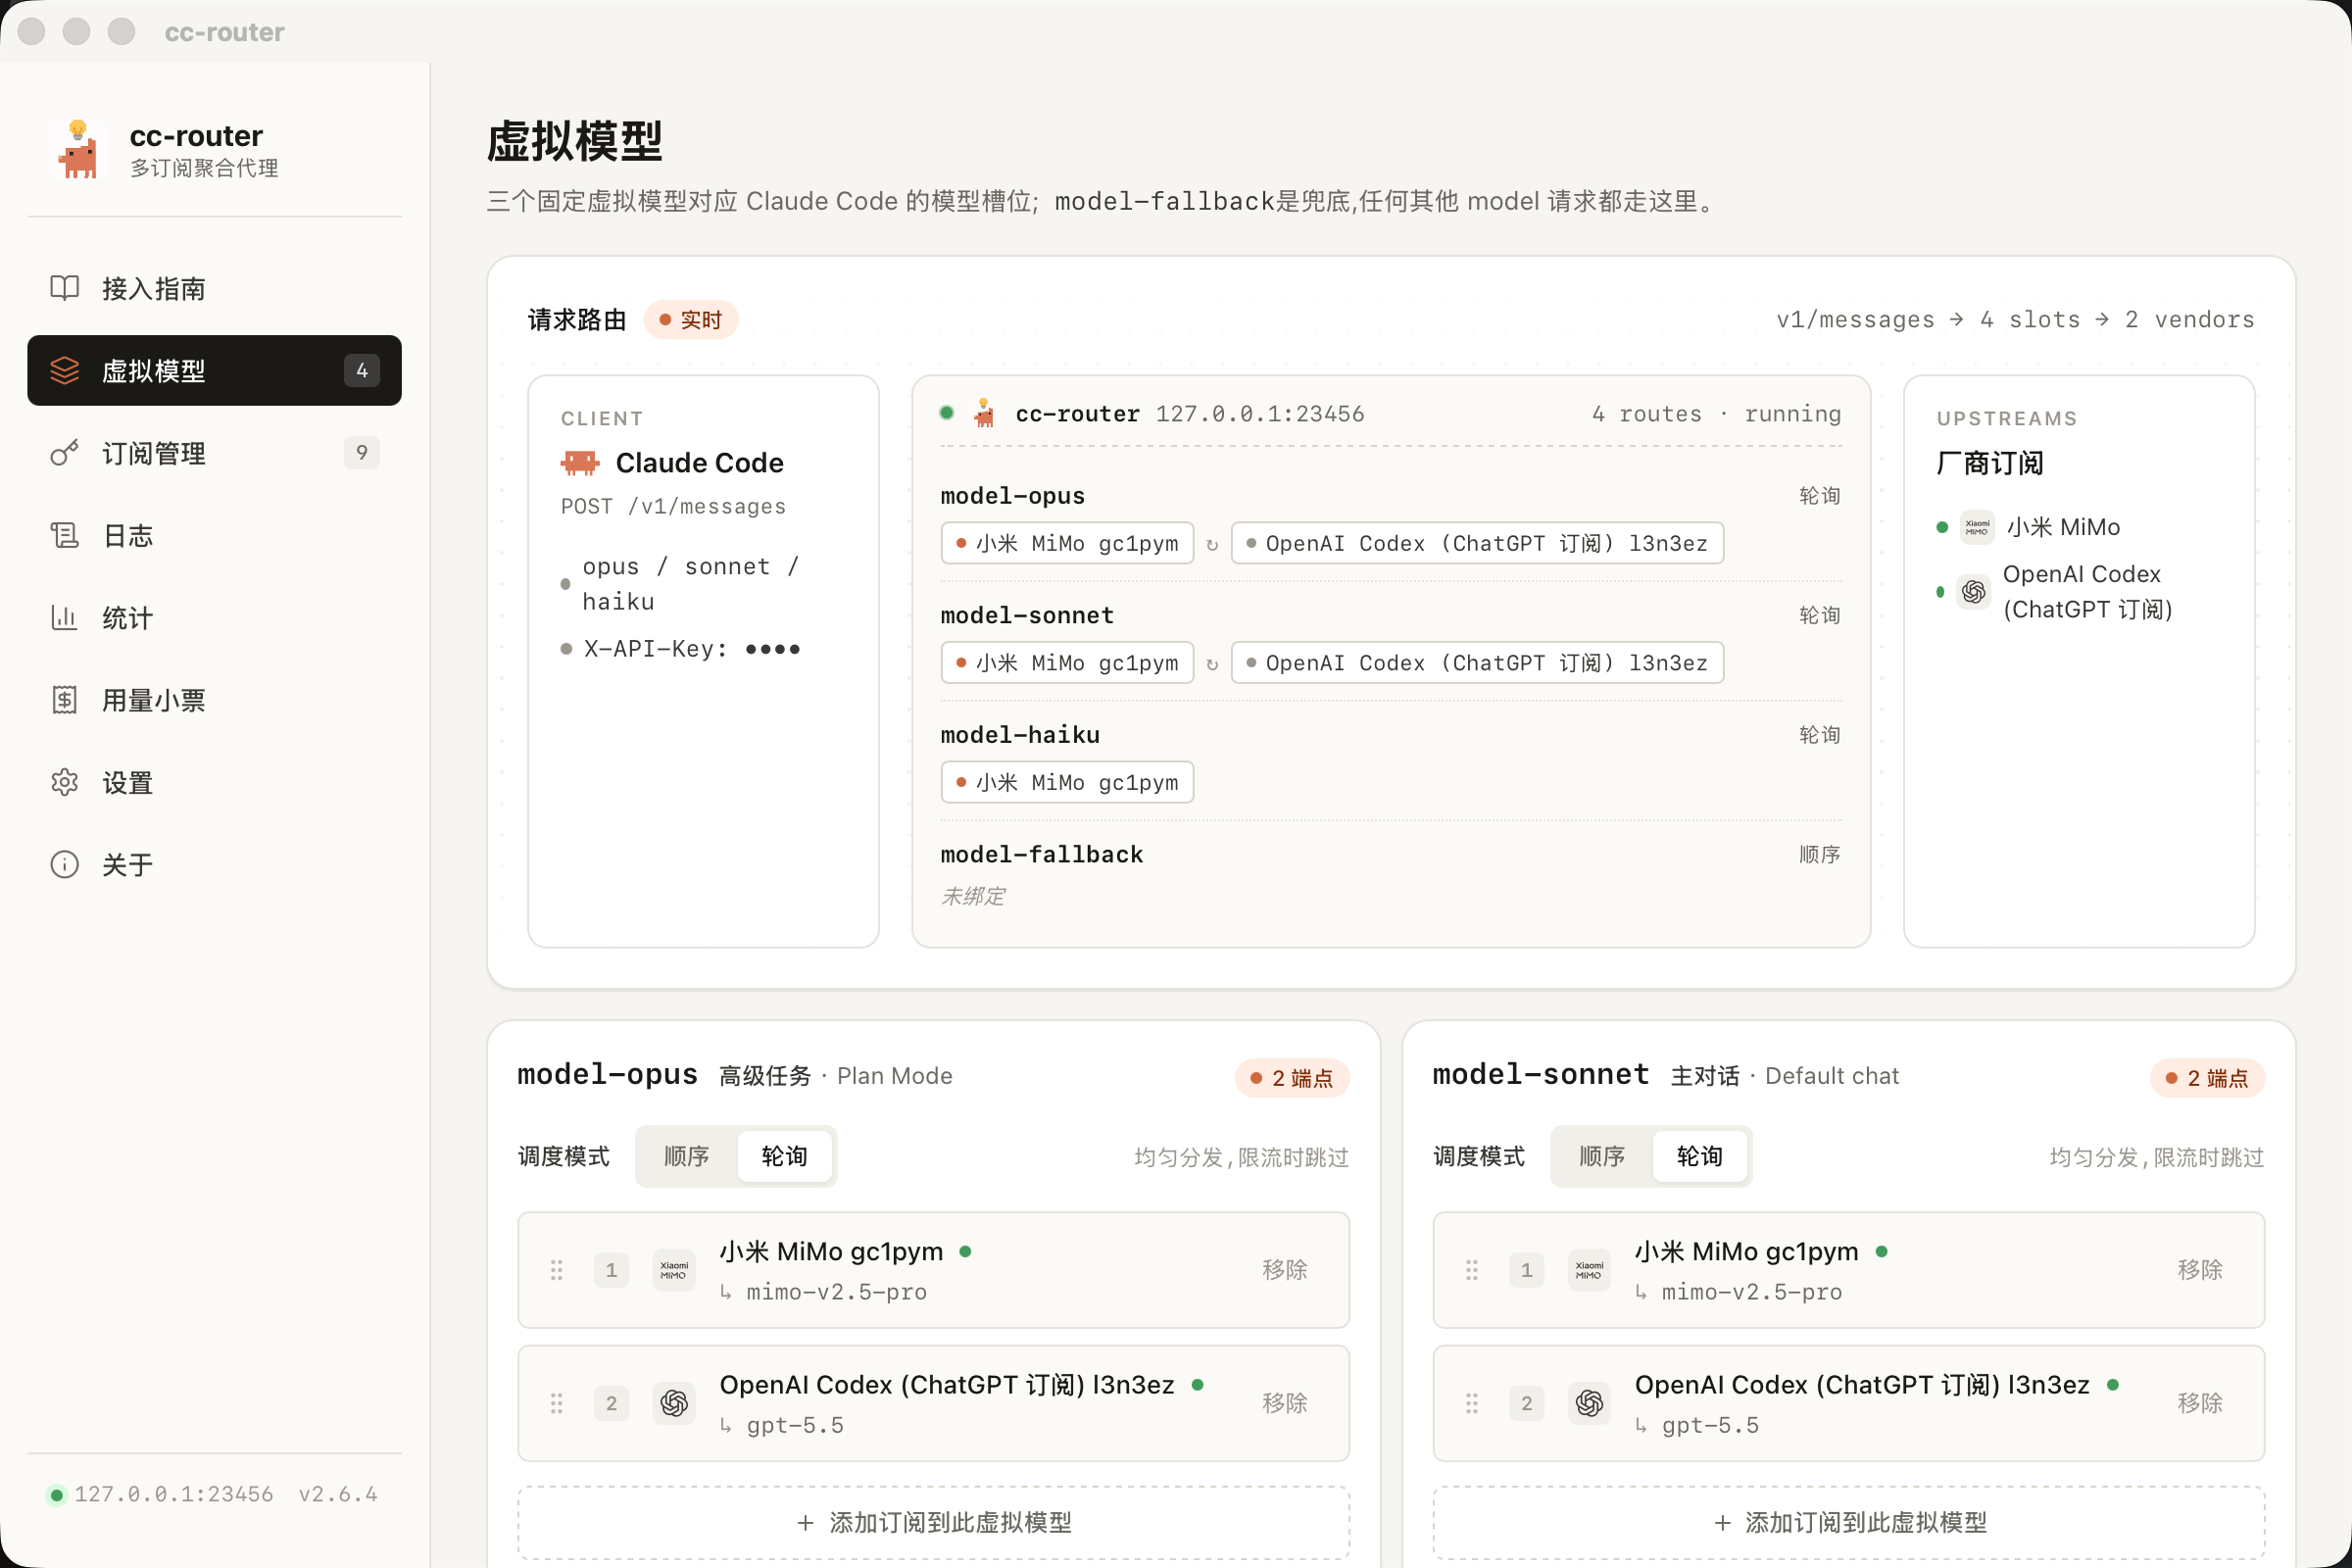Open the 关于 page
The height and width of the screenshot is (1568, 2352).
click(x=214, y=864)
